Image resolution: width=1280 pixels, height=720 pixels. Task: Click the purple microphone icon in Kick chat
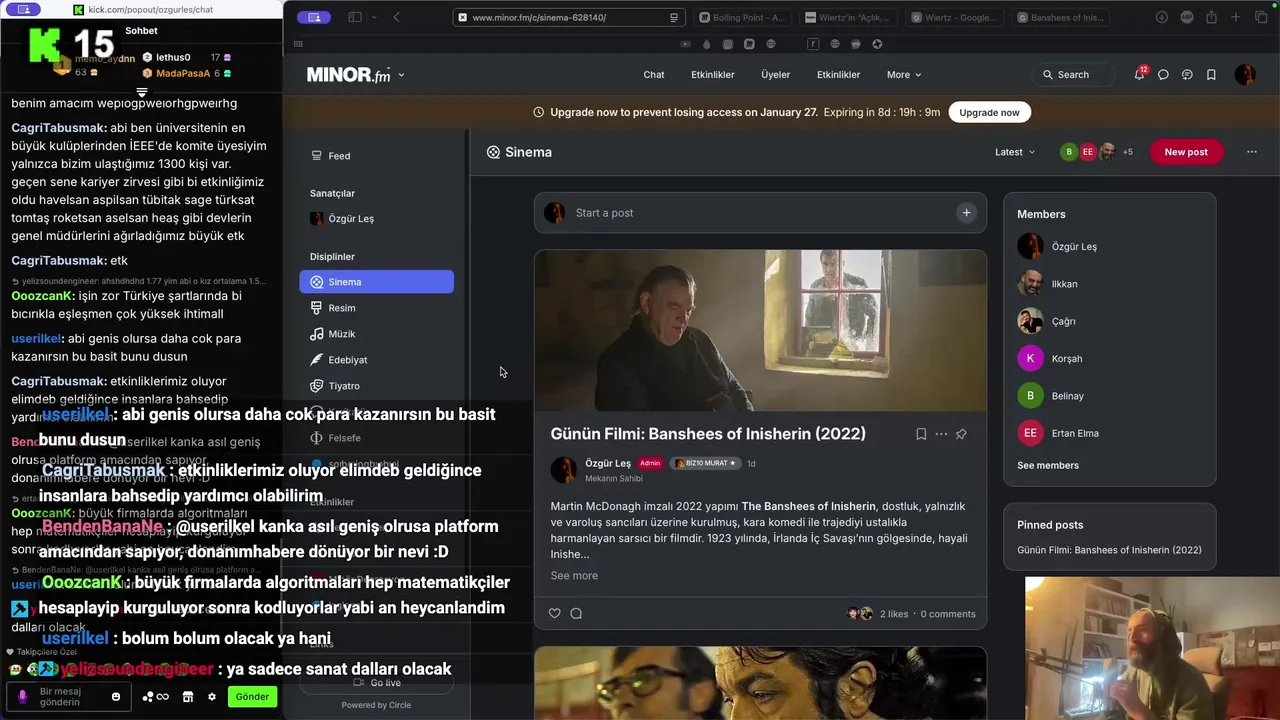(22, 696)
